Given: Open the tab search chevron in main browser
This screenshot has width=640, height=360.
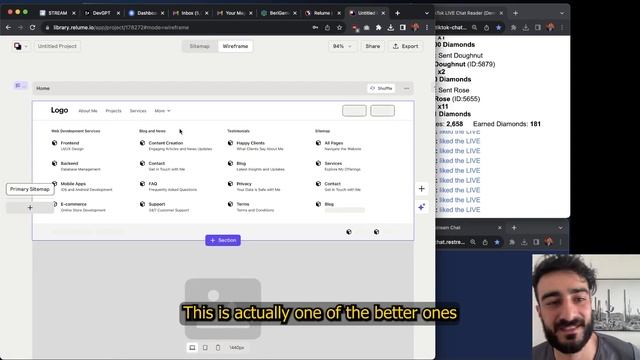Looking at the screenshot, I should tap(427, 13).
